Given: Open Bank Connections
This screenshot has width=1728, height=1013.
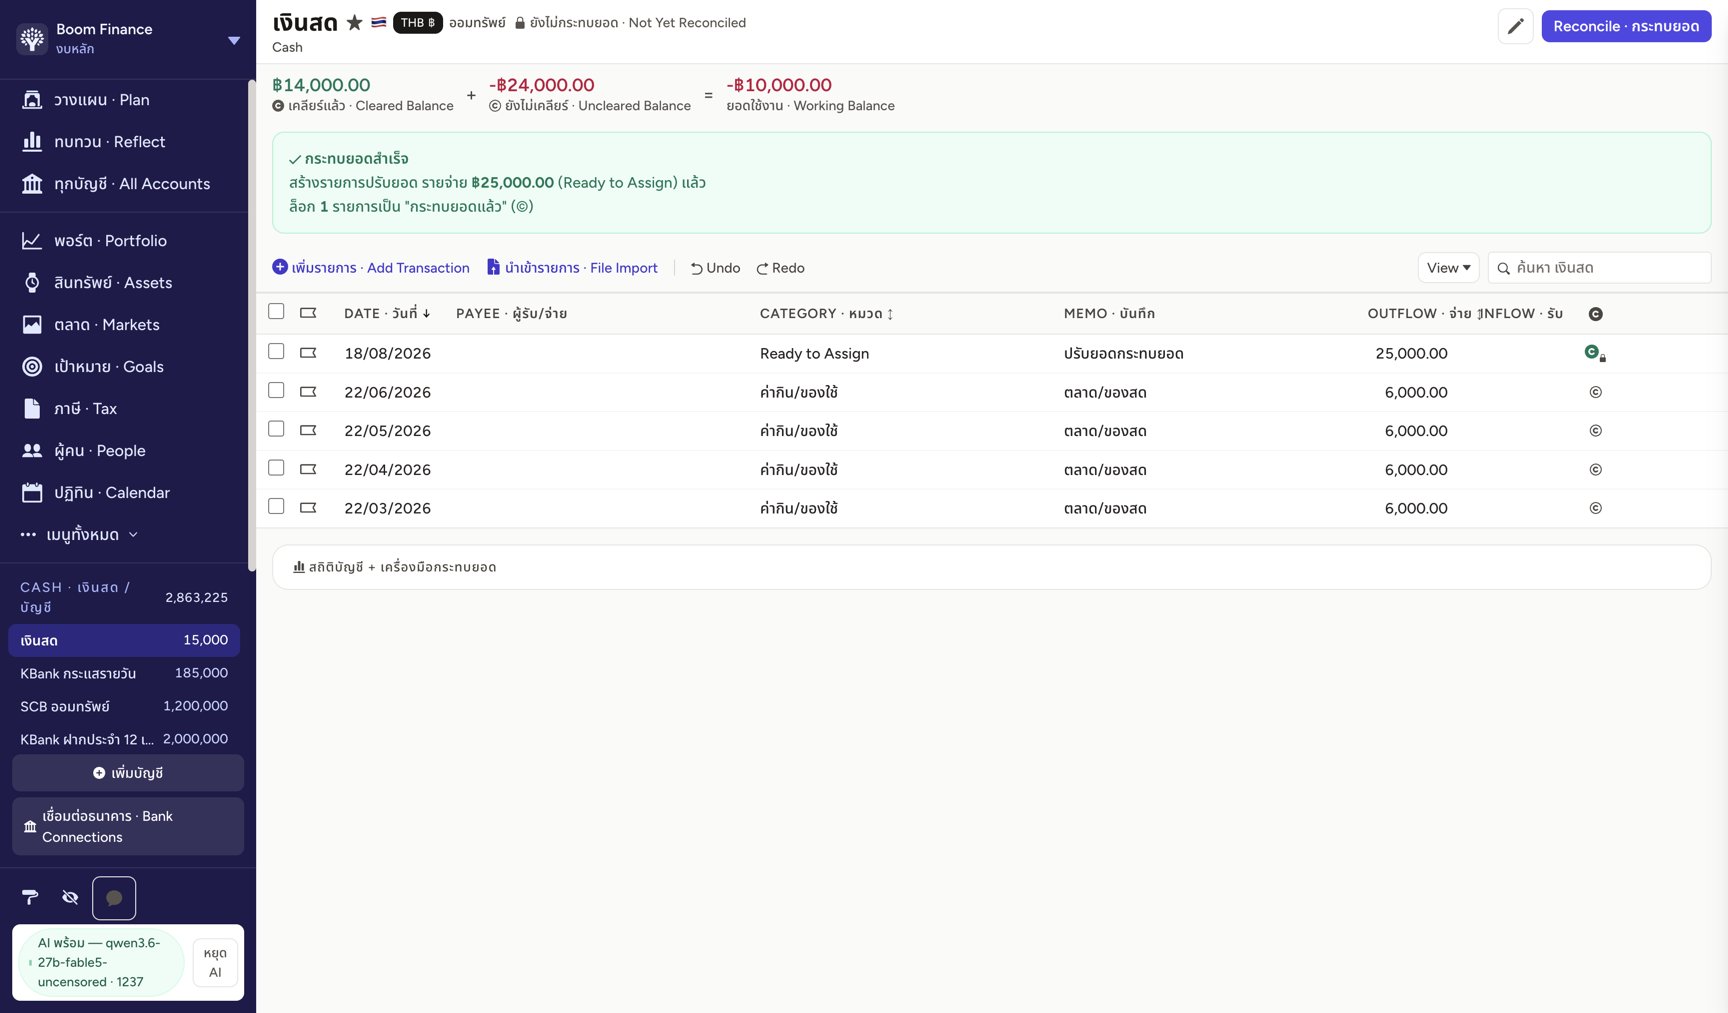Looking at the screenshot, I should pyautogui.click(x=128, y=826).
